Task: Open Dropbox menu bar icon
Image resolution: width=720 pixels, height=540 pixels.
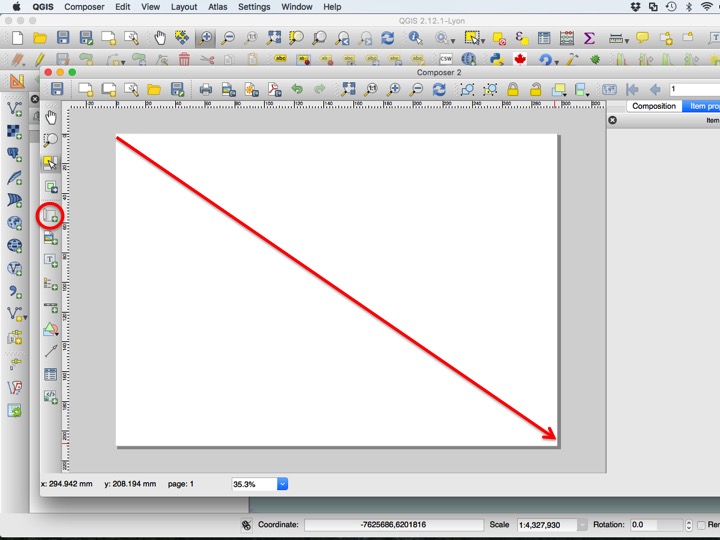Action: [636, 6]
